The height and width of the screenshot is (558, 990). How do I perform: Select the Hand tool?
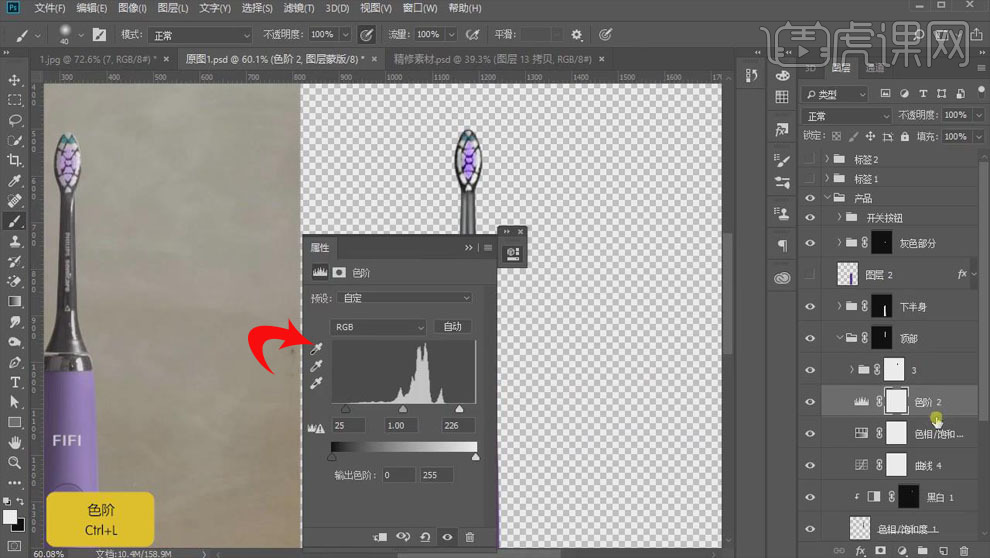pos(15,442)
